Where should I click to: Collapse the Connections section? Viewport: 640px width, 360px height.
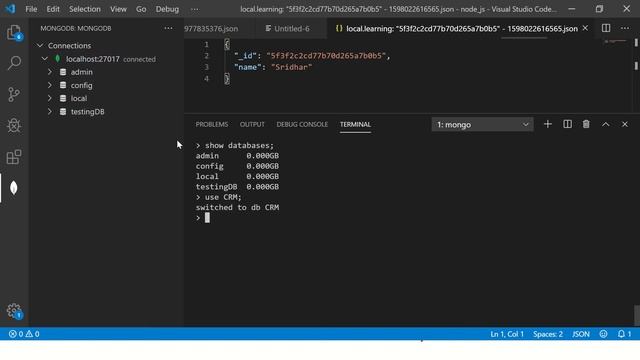40,45
